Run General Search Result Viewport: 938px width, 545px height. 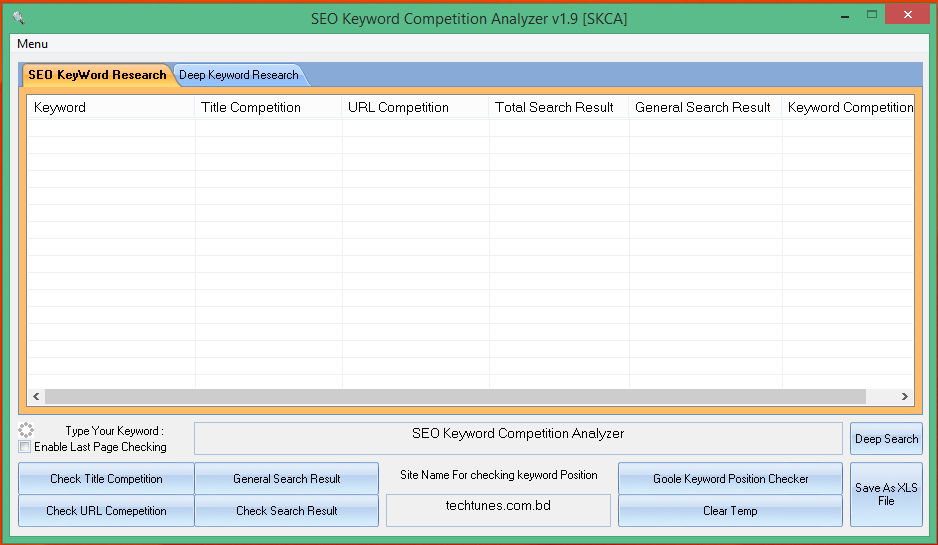[287, 479]
